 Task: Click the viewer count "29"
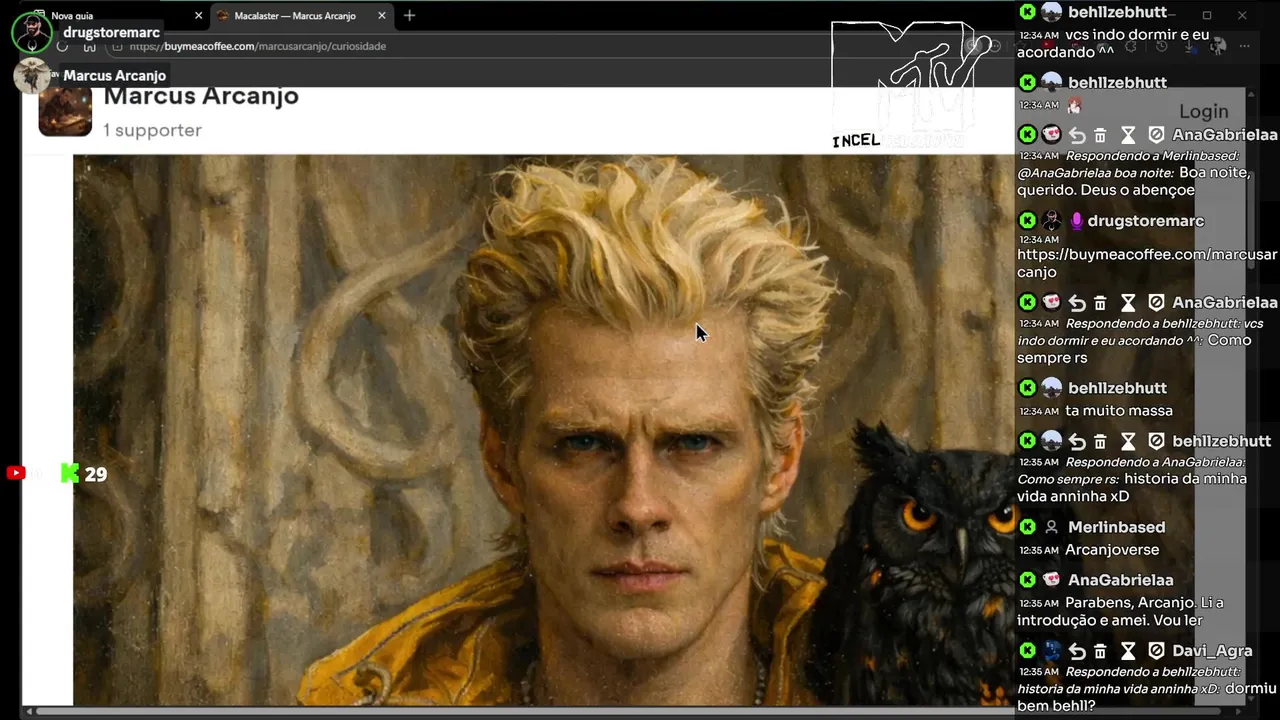click(x=96, y=475)
